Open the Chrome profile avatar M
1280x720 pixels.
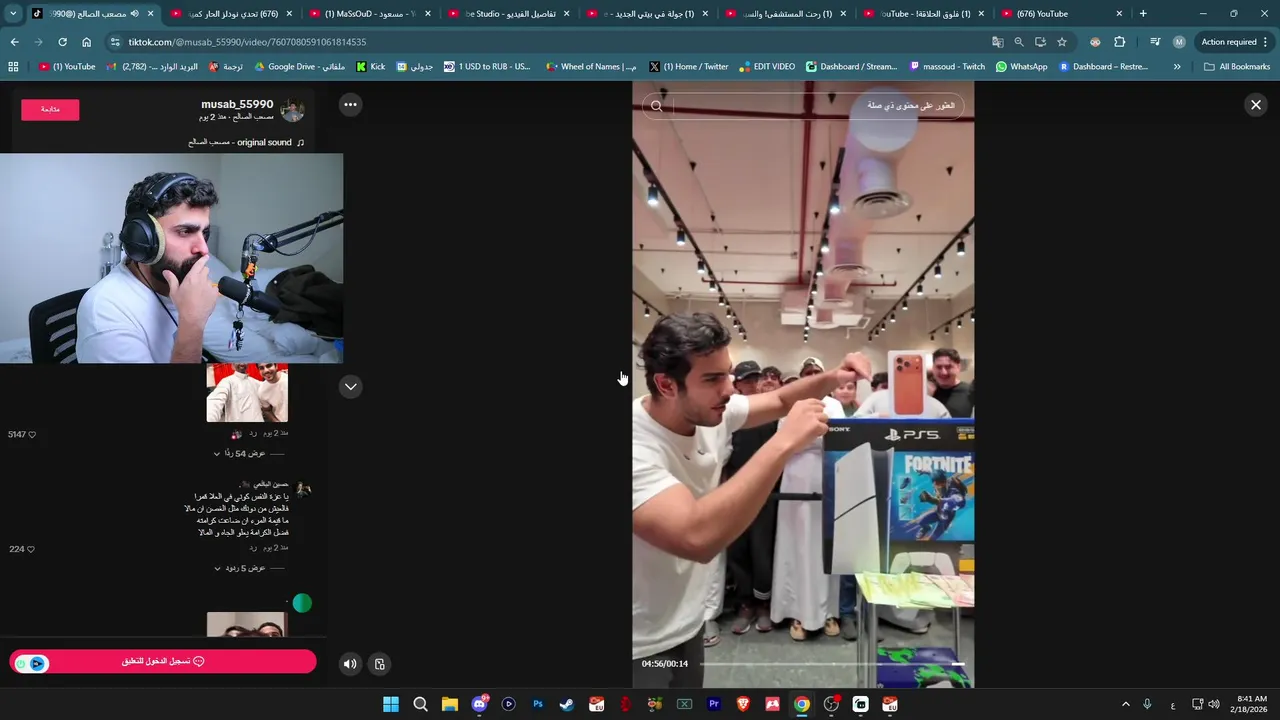coord(1179,42)
